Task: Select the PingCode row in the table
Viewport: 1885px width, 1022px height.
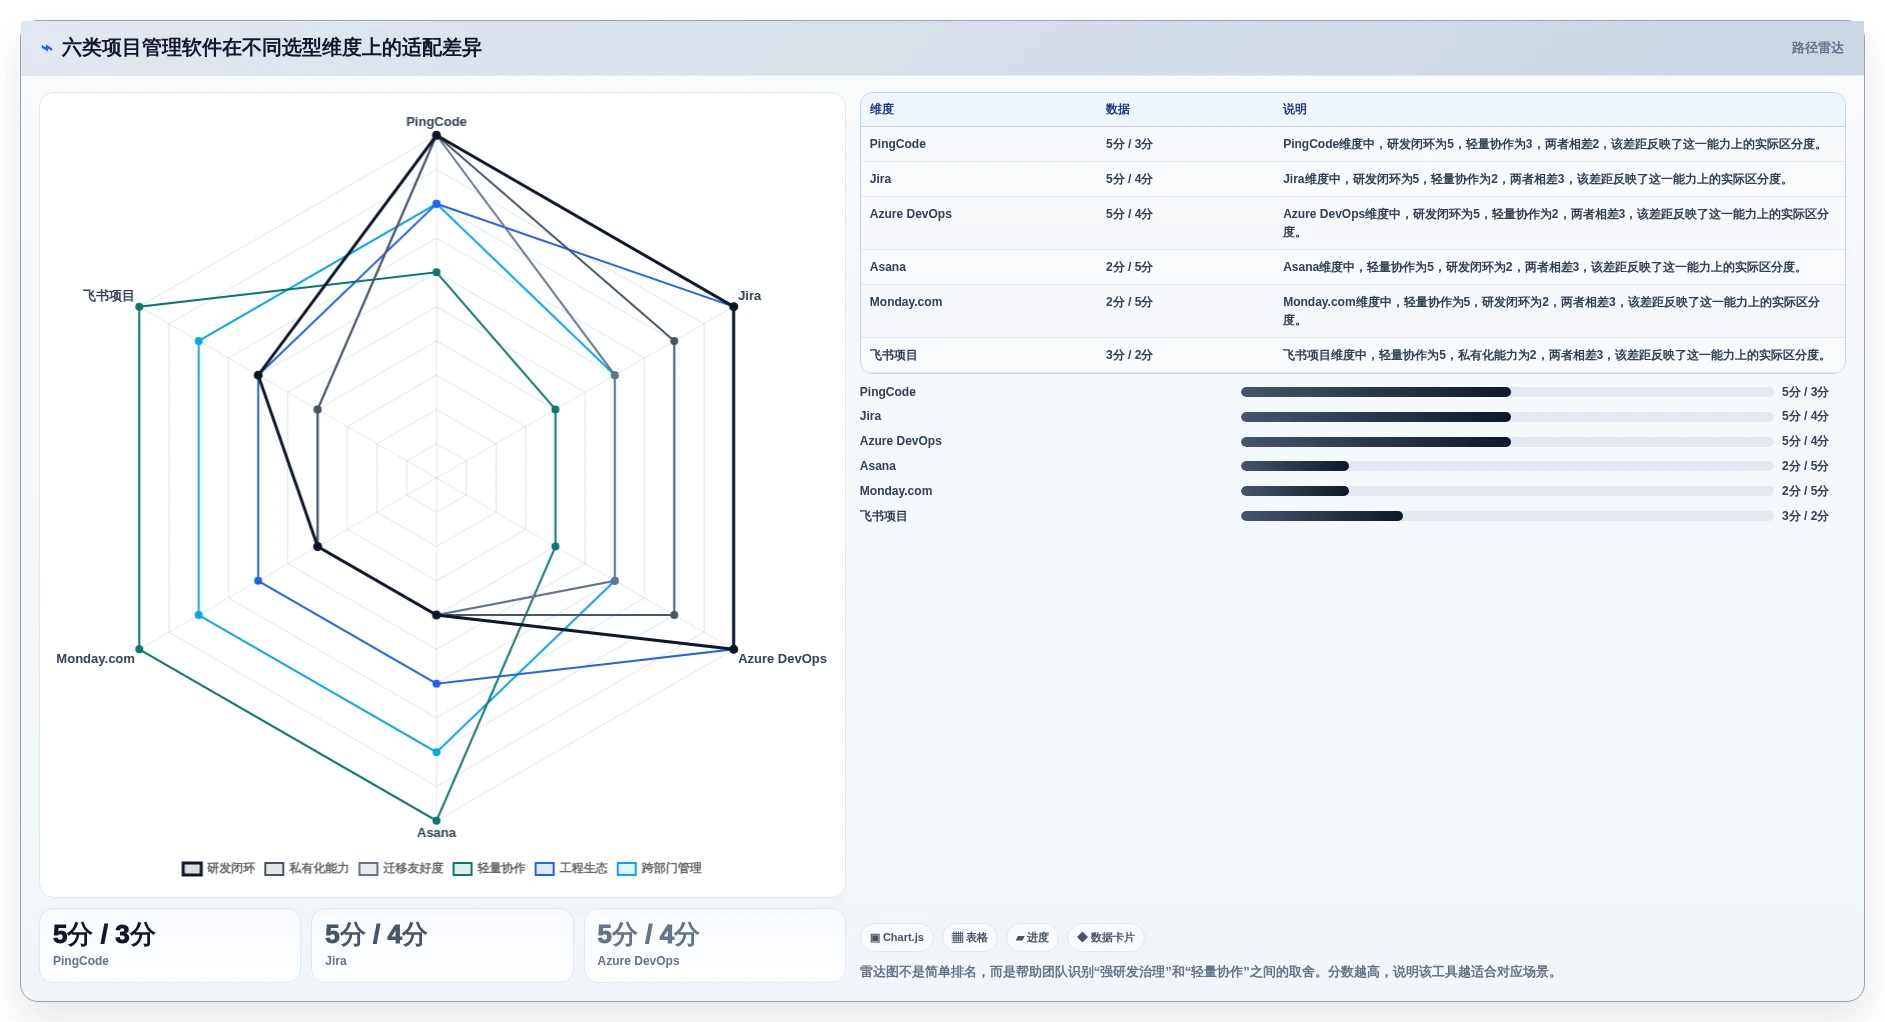Action: coord(1352,144)
